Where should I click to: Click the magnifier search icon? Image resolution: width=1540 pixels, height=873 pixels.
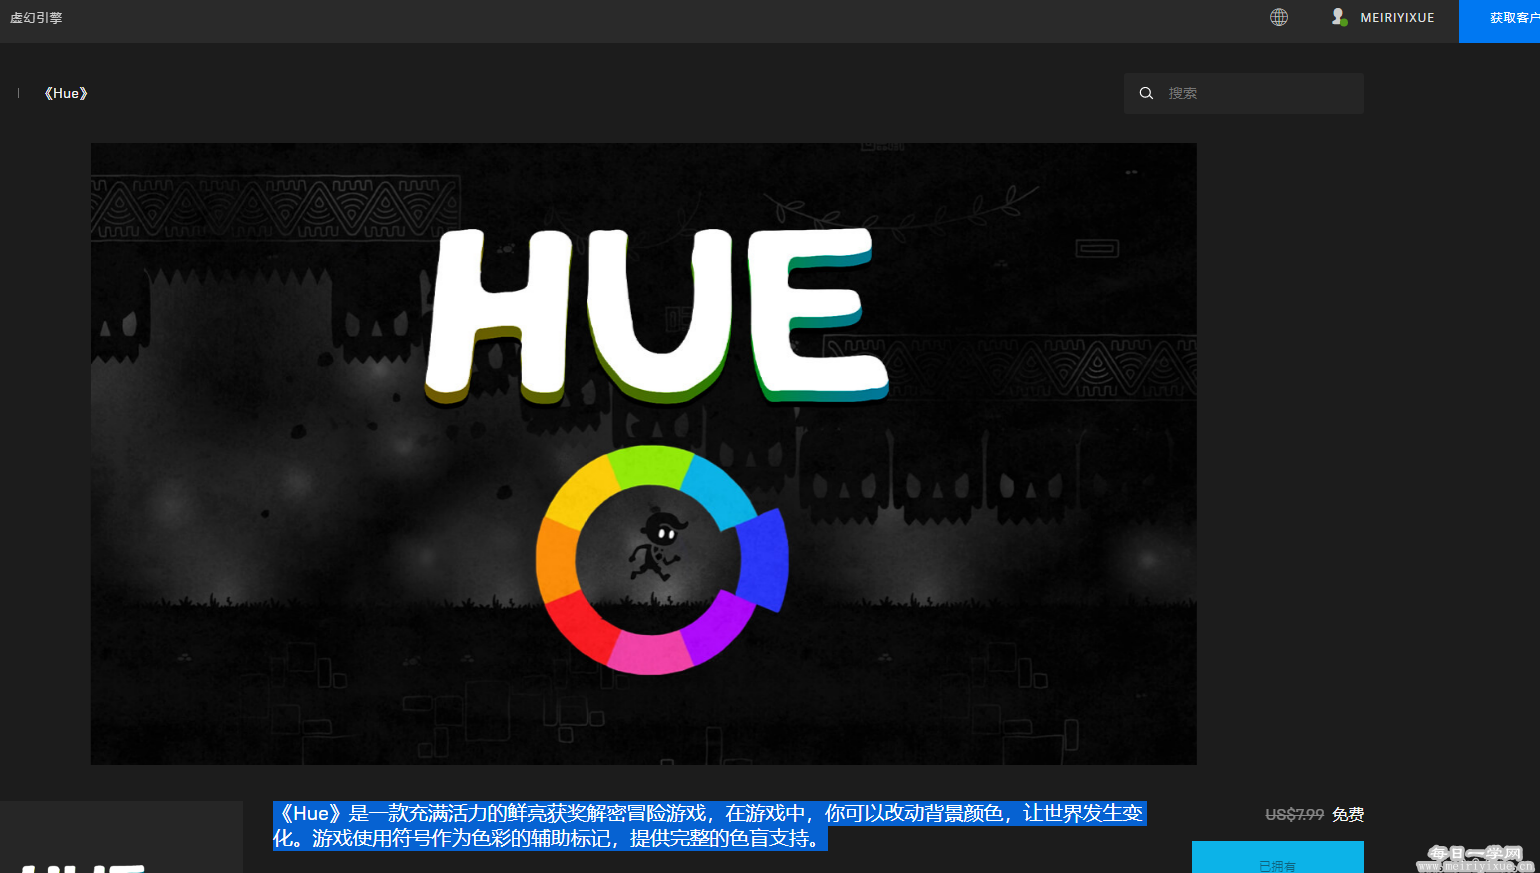coord(1146,93)
